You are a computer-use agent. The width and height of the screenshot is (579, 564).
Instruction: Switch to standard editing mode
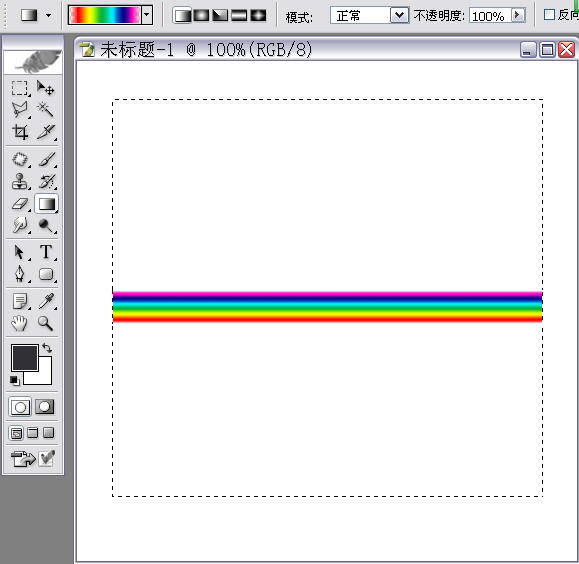20,407
